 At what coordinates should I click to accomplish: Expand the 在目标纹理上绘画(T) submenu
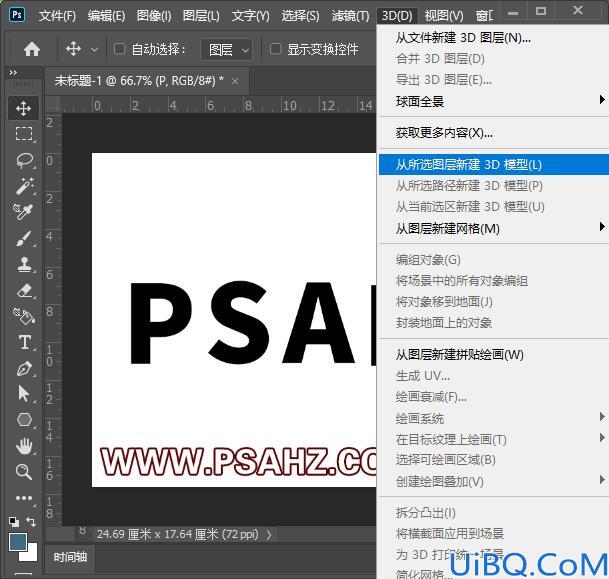pos(602,438)
